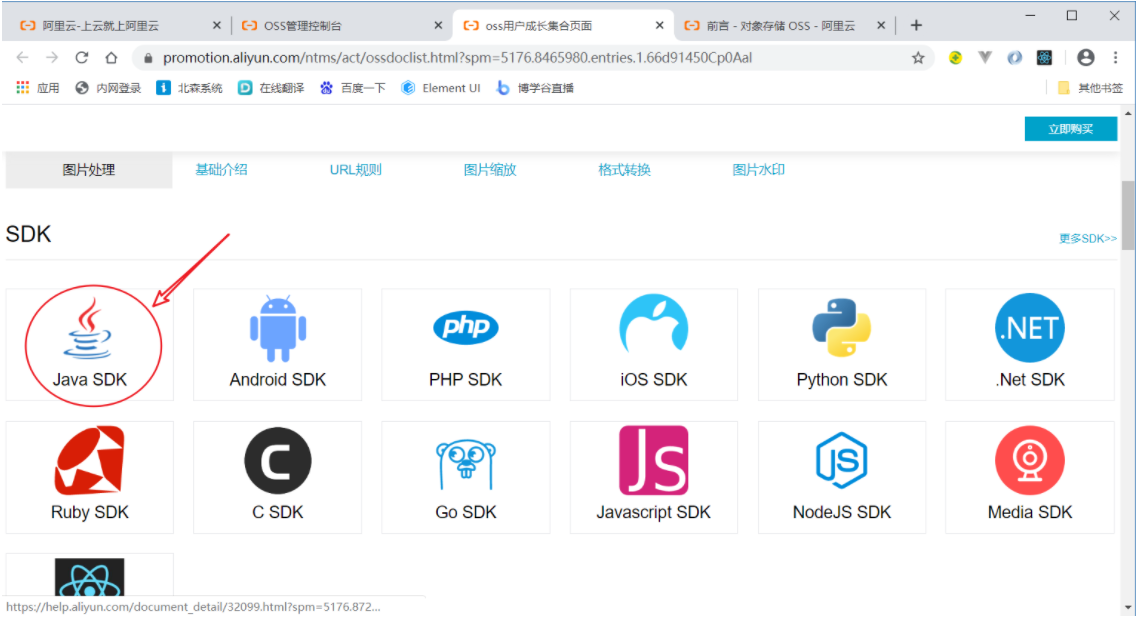Open the Python SDK card

[842, 344]
